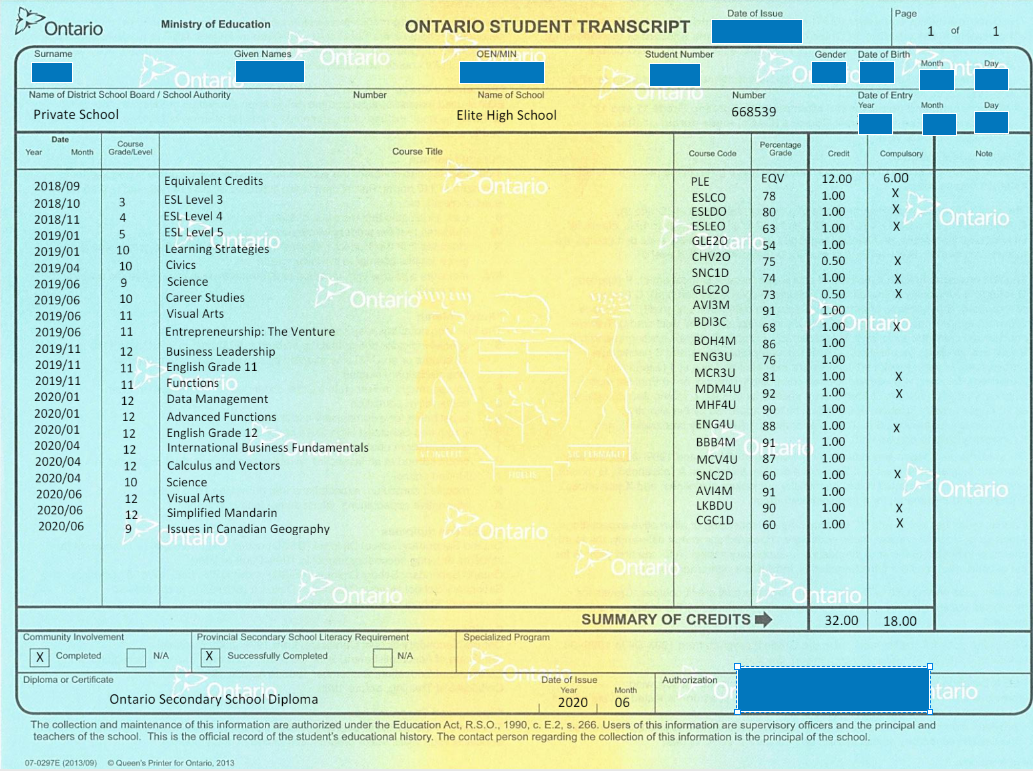1033x771 pixels.
Task: Click the "English Grade 12" course title
Action: 212,433
